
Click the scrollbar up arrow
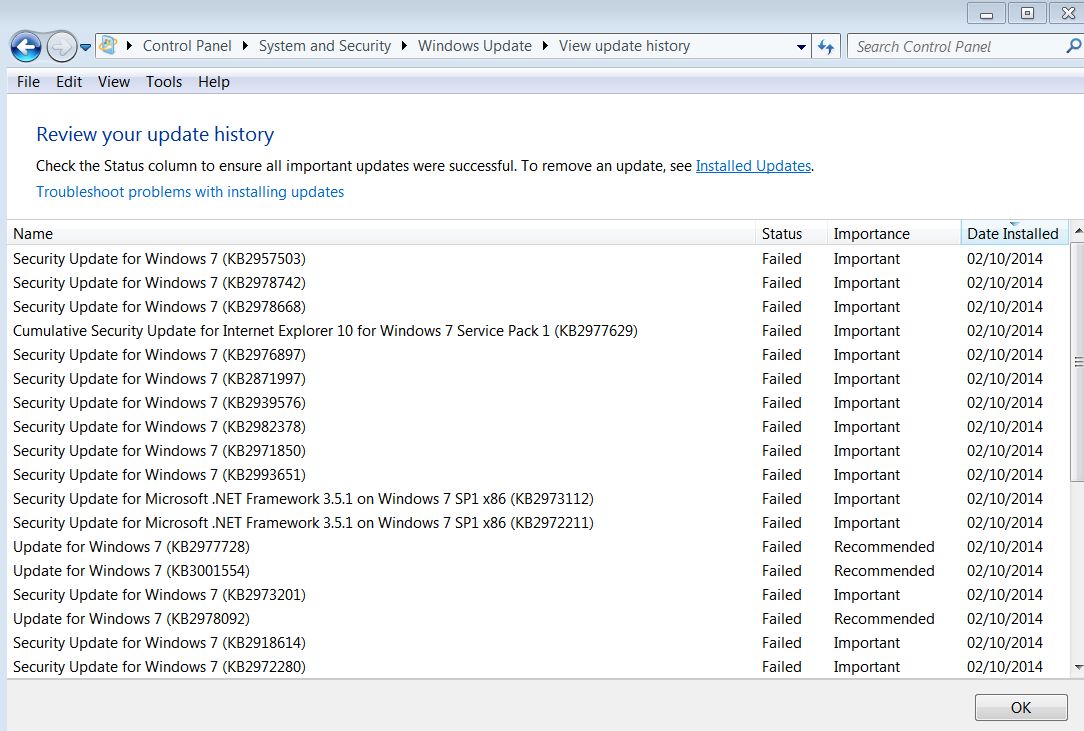pyautogui.click(x=1077, y=230)
